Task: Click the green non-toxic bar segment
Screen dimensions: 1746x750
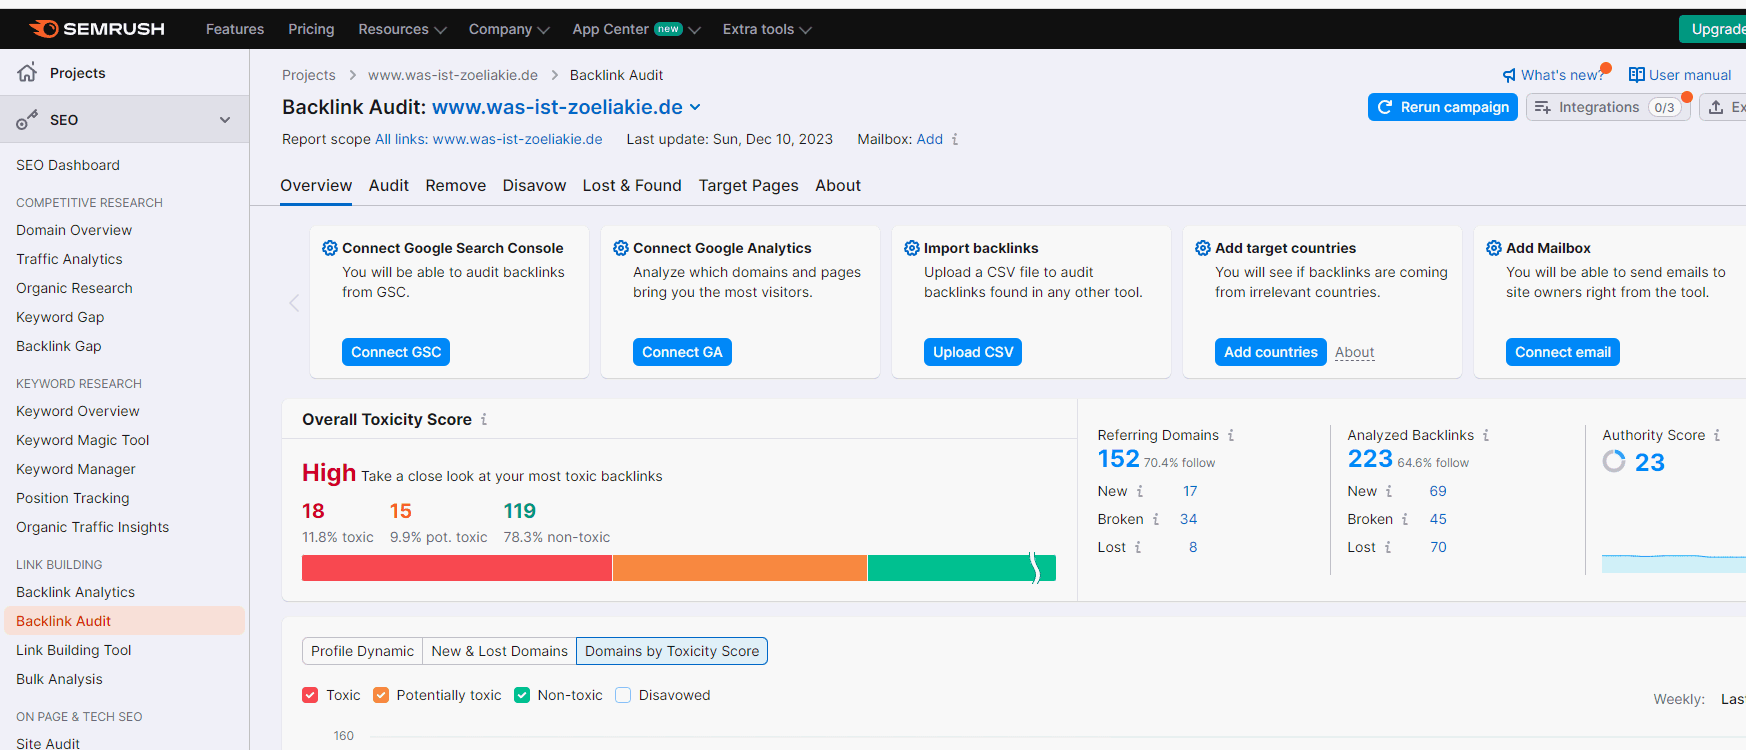Action: tap(962, 568)
